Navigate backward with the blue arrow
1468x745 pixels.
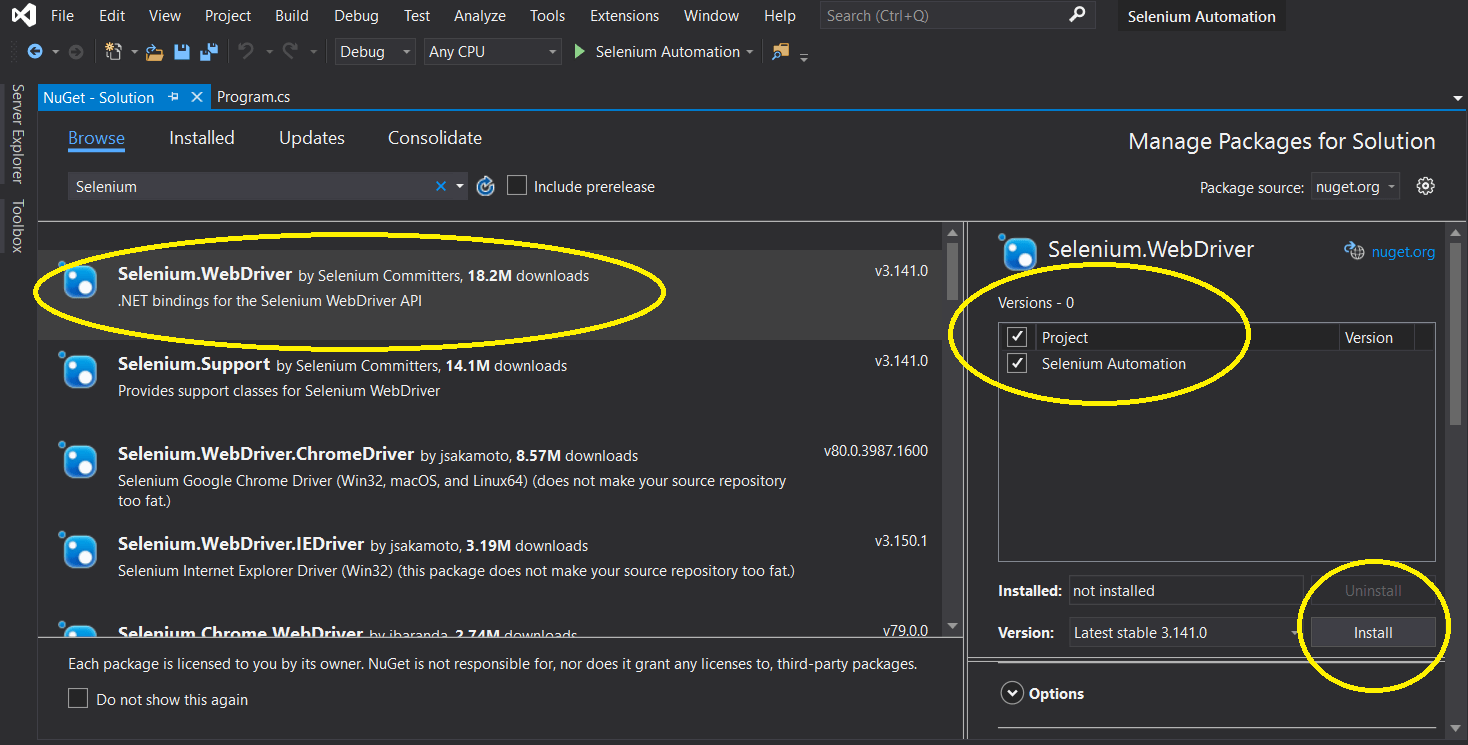click(x=35, y=52)
